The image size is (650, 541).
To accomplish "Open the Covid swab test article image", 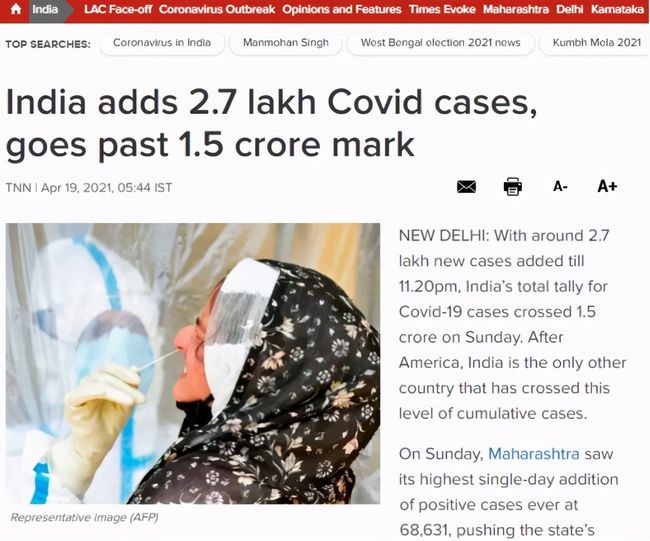I will [x=193, y=364].
